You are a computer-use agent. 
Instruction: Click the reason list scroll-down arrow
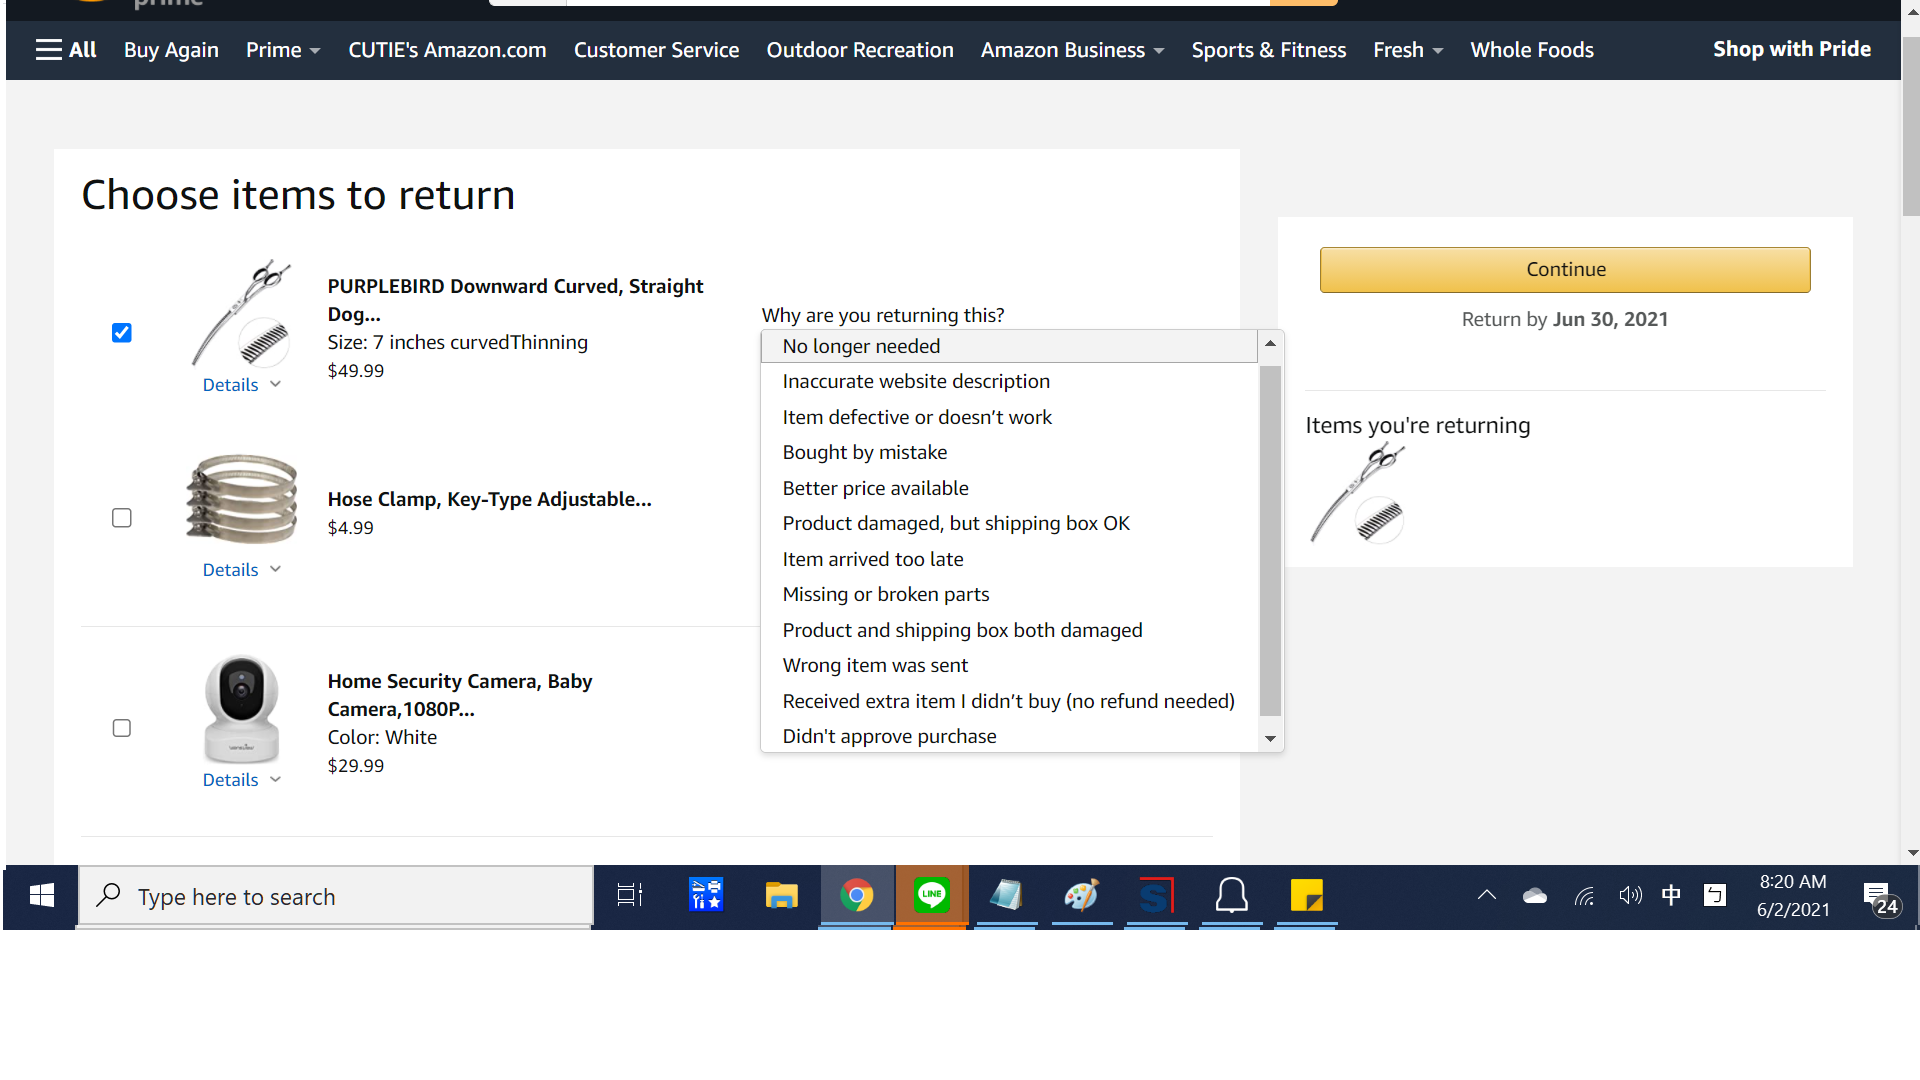click(1270, 739)
